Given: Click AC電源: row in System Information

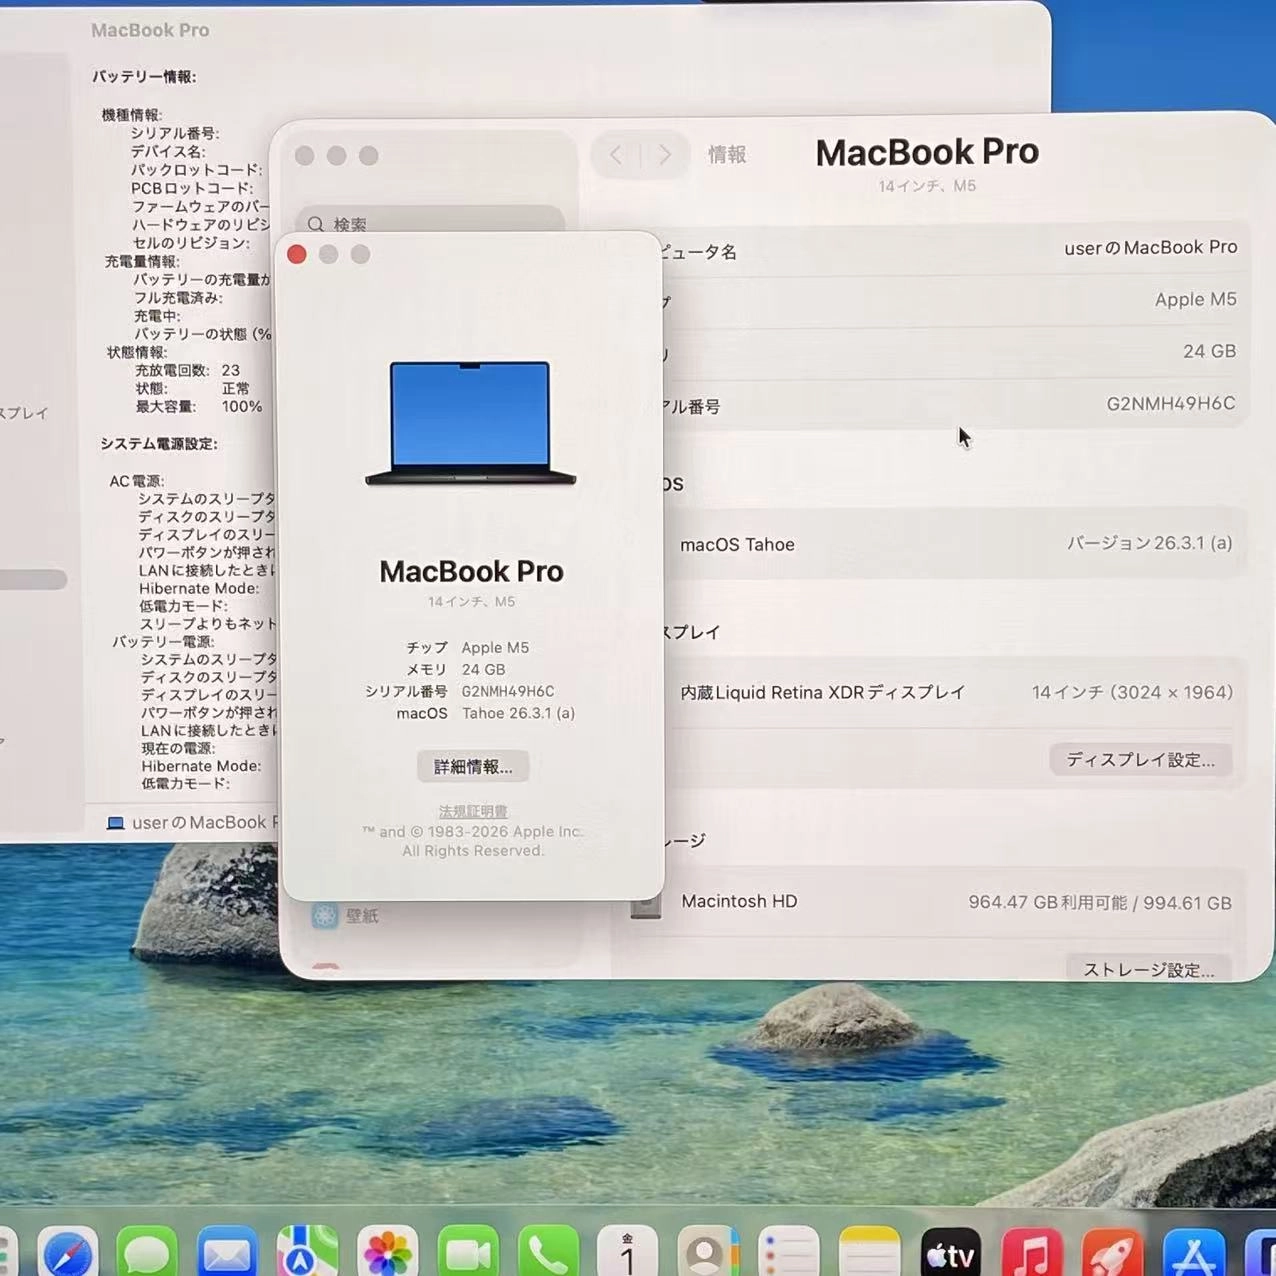Looking at the screenshot, I should point(137,481).
